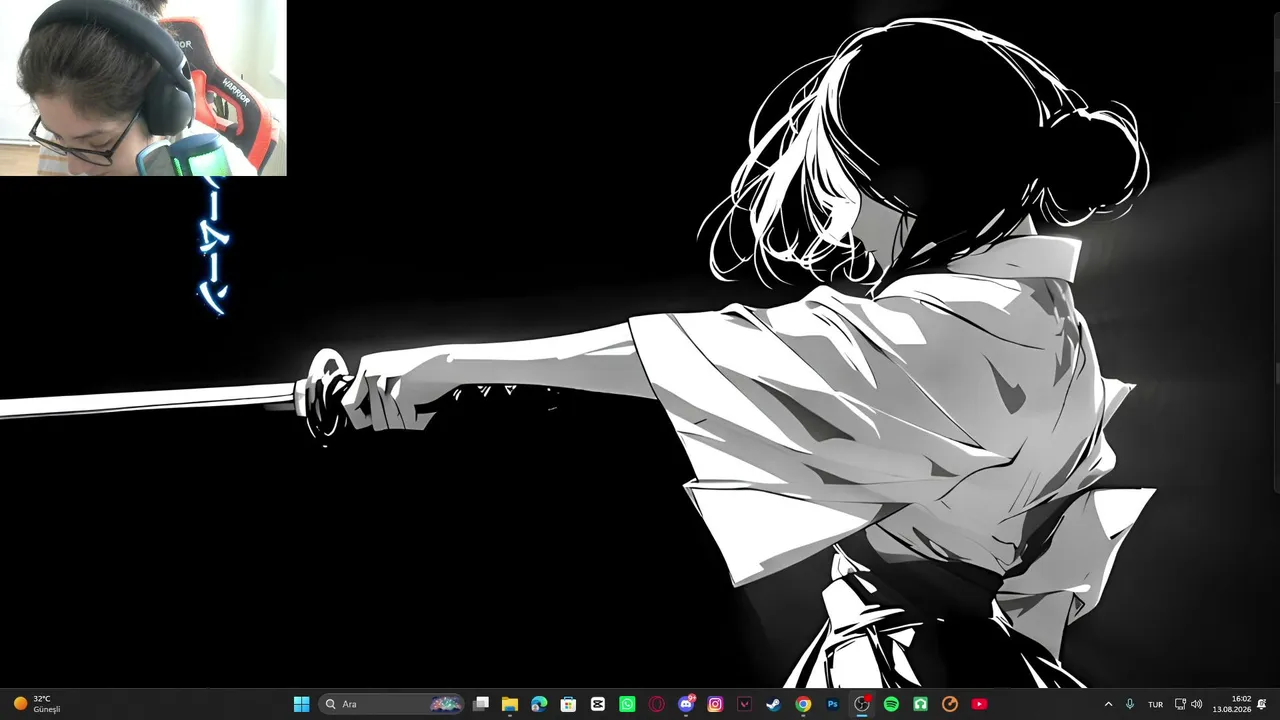The width and height of the screenshot is (1280, 720).
Task: Open Spotify from the taskbar
Action: click(891, 704)
